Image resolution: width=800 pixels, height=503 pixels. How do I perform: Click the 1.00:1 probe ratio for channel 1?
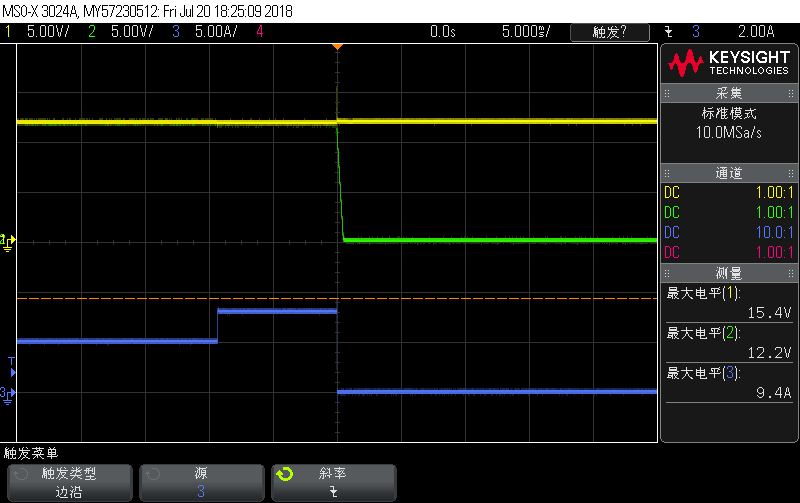pos(774,193)
